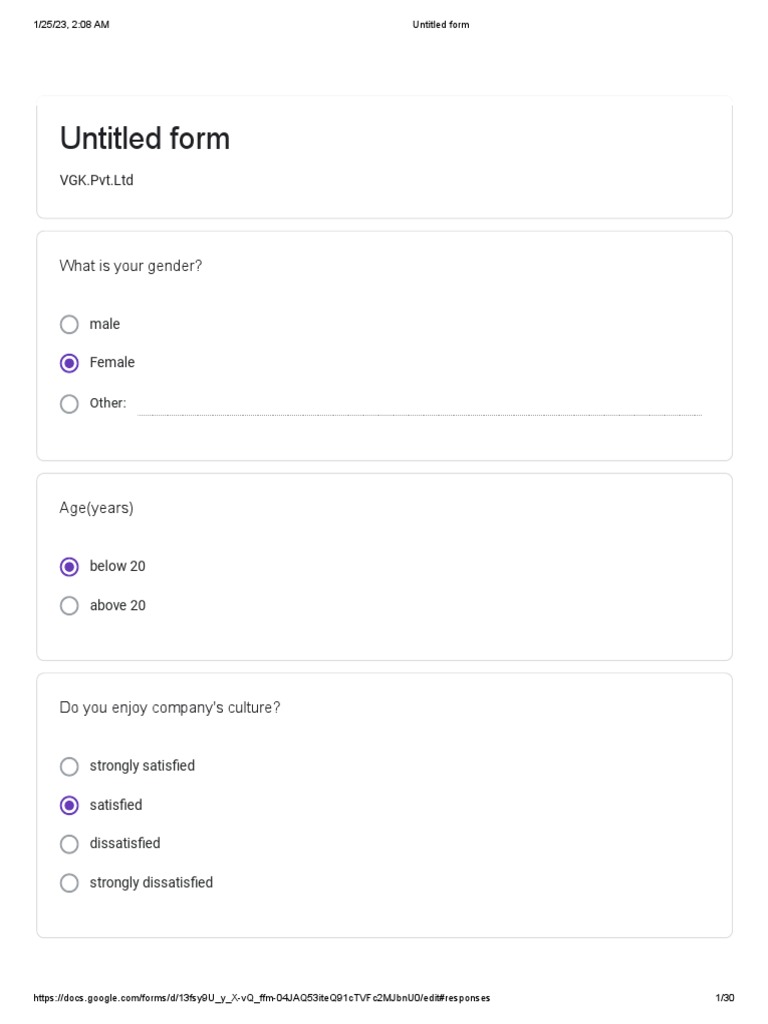Click the male option label text
Viewport: 768px width, 1024px height.
coord(105,324)
